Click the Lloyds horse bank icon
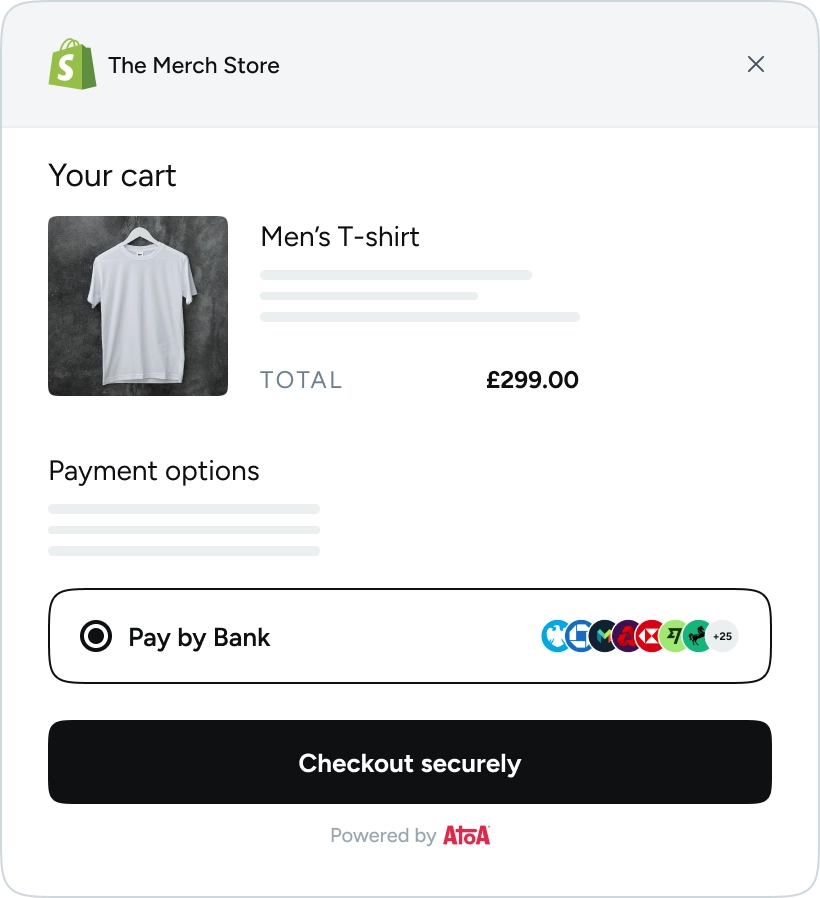The height and width of the screenshot is (898, 820). coord(698,636)
